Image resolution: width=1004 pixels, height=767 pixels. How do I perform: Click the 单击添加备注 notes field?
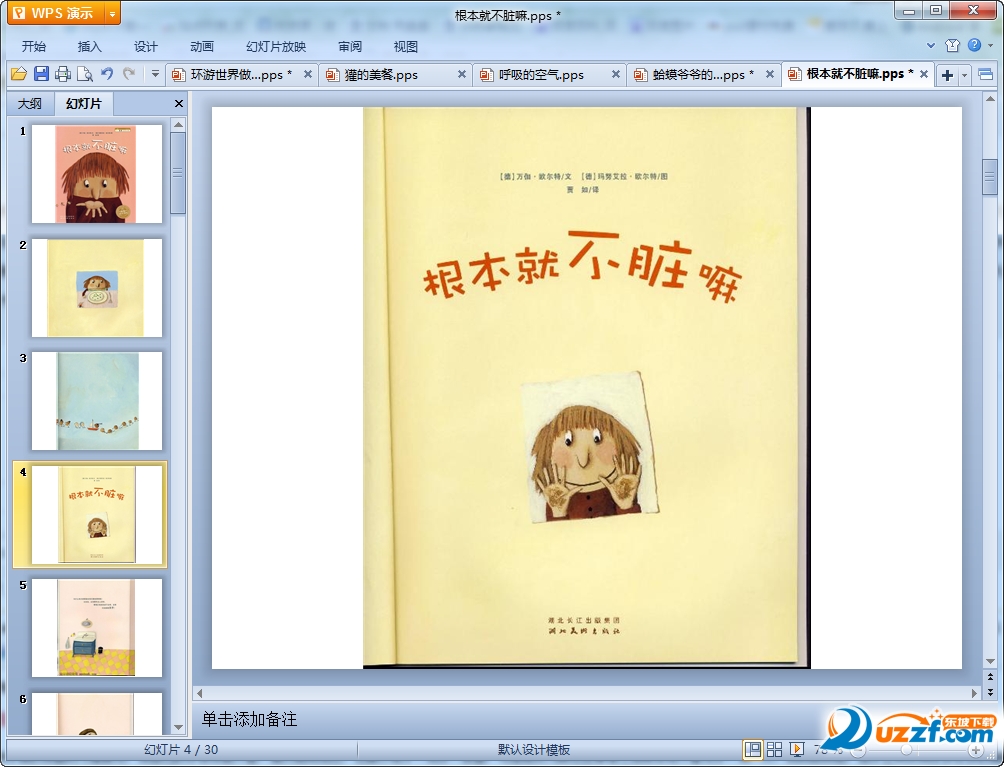[512, 719]
